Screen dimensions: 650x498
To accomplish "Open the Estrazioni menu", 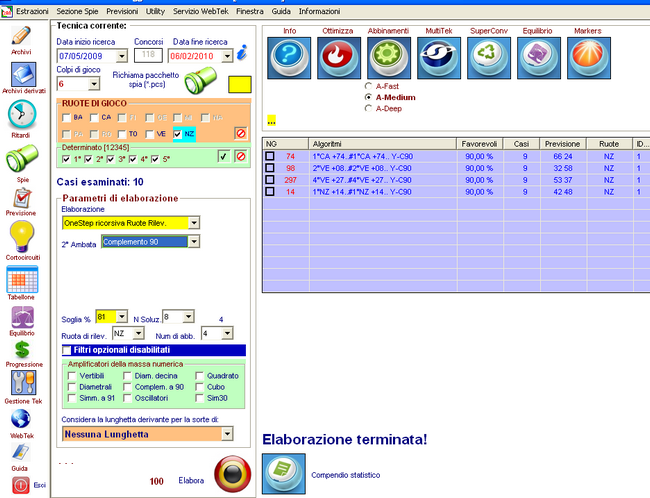I will click(x=32, y=12).
